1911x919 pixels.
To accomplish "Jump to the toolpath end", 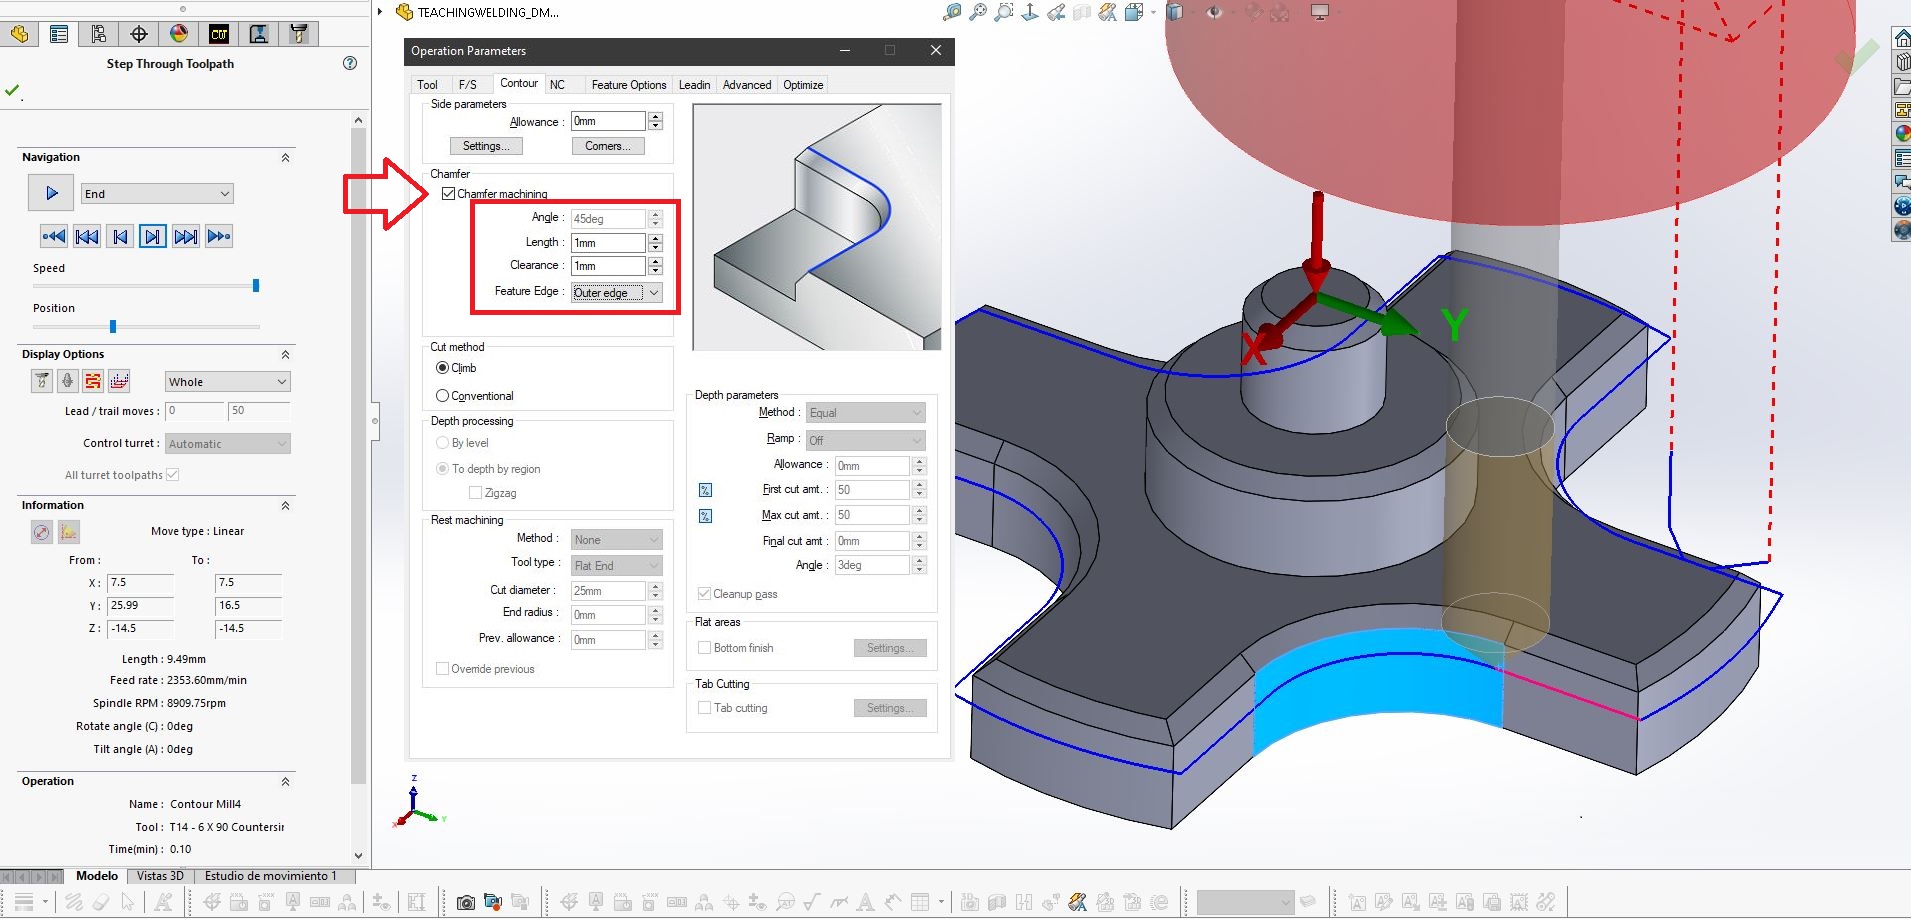I will [x=219, y=236].
